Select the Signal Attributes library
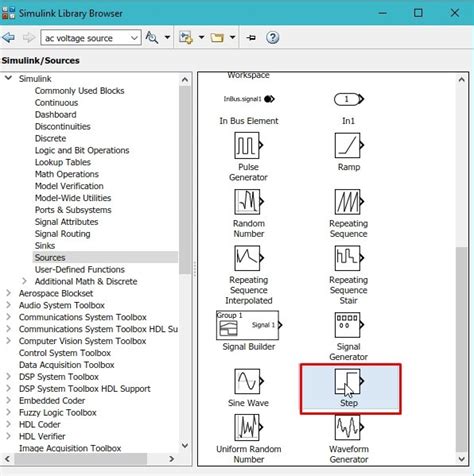 pyautogui.click(x=66, y=222)
